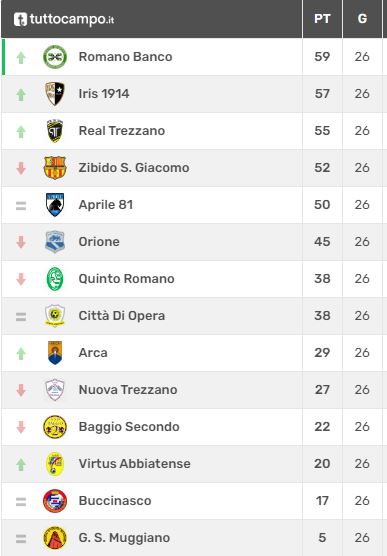Select the Real Trezzano crest icon
This screenshot has height=556, width=387.
55,131
